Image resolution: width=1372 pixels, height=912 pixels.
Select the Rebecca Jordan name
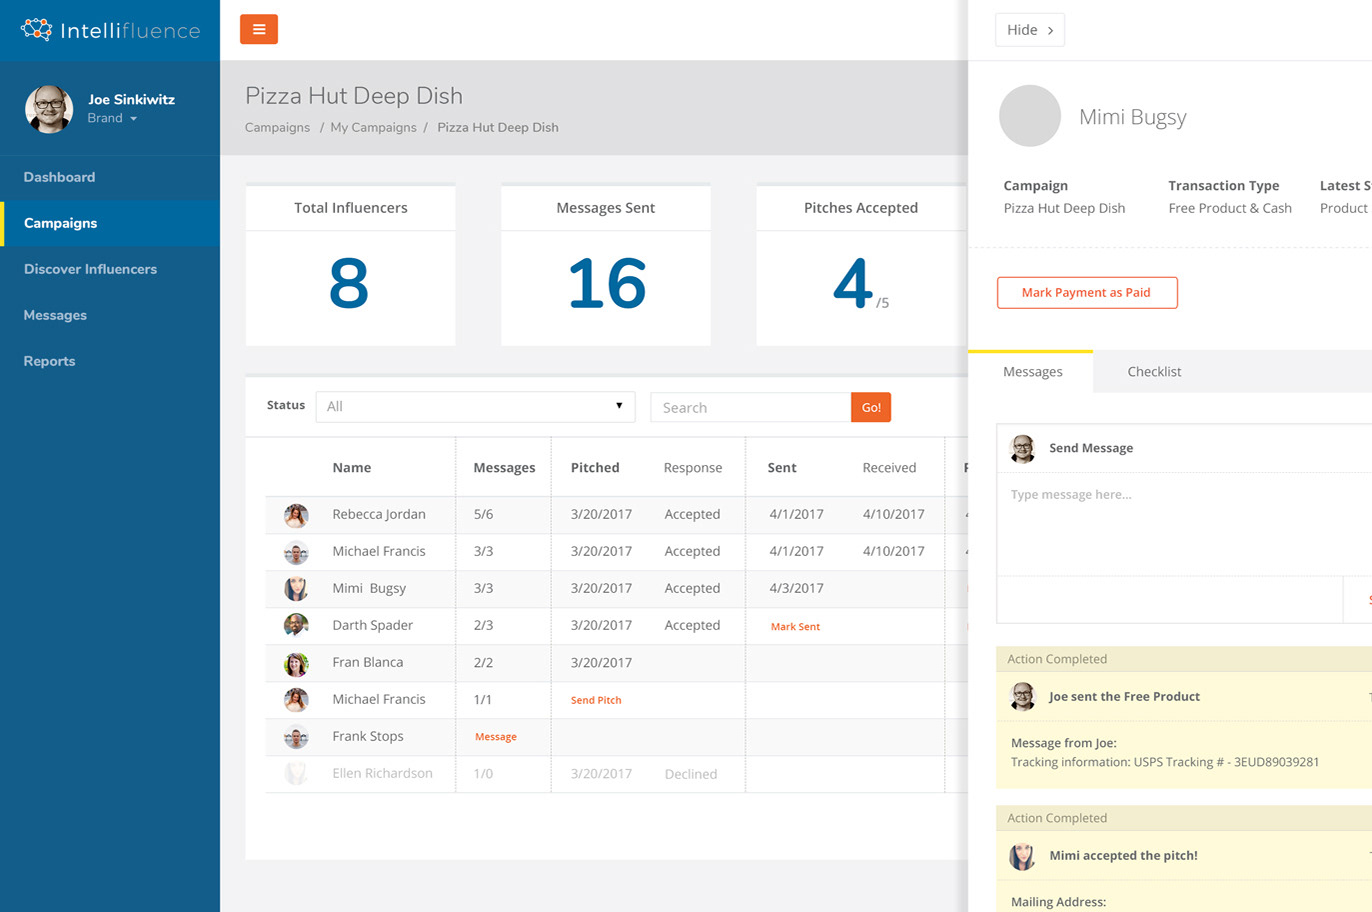tap(379, 514)
